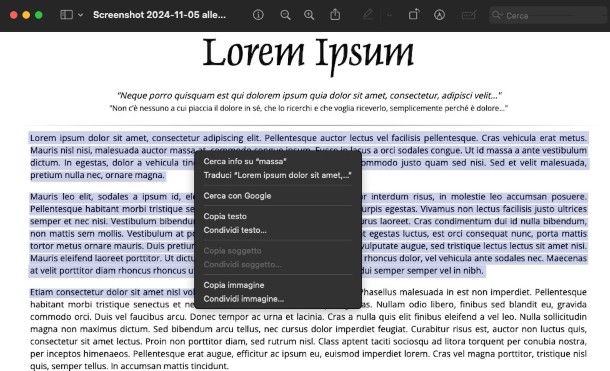Show the file info inspector
The height and width of the screenshot is (371, 610).
tap(258, 15)
